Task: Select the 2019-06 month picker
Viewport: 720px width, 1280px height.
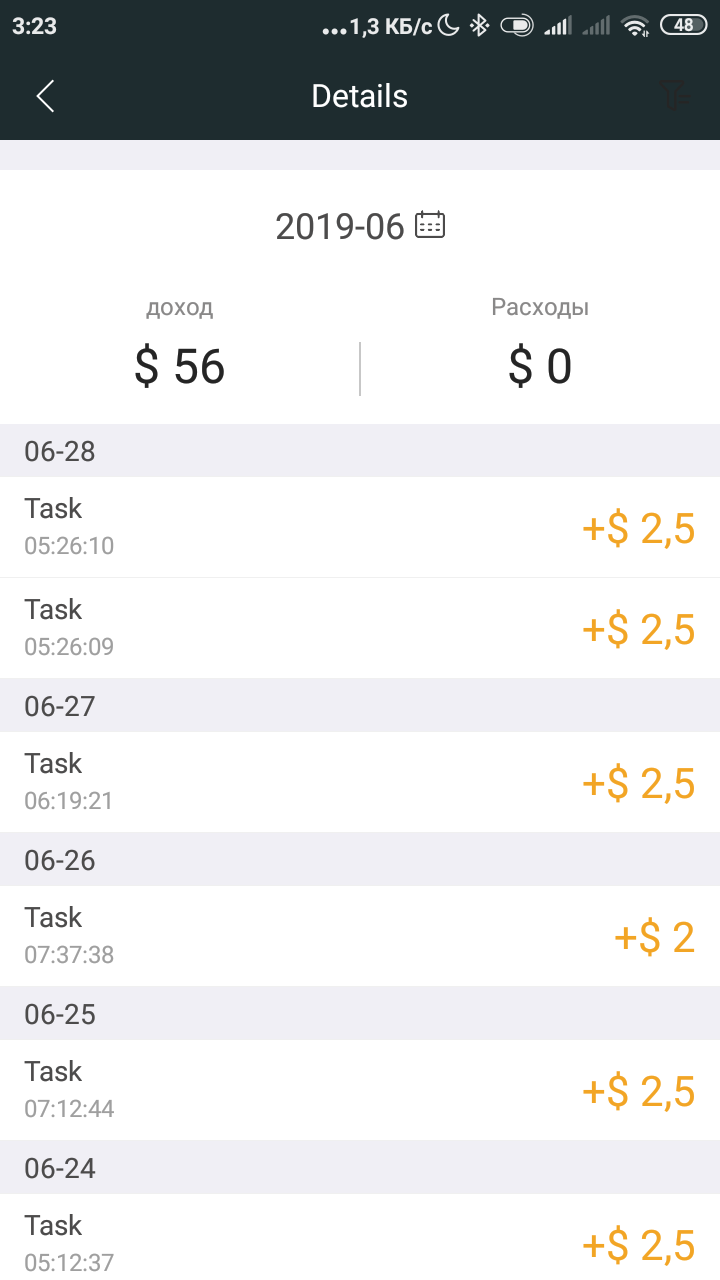Action: pyautogui.click(x=360, y=226)
